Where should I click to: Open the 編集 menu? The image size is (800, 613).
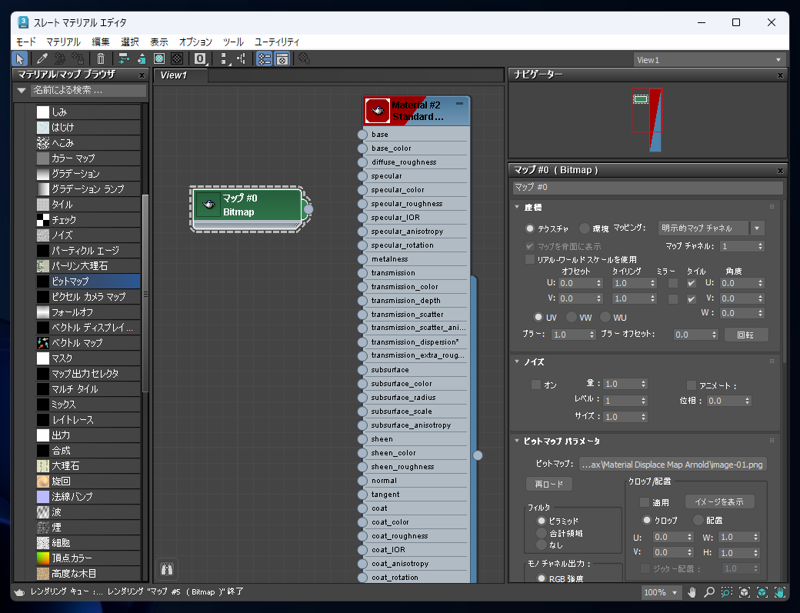pos(101,42)
